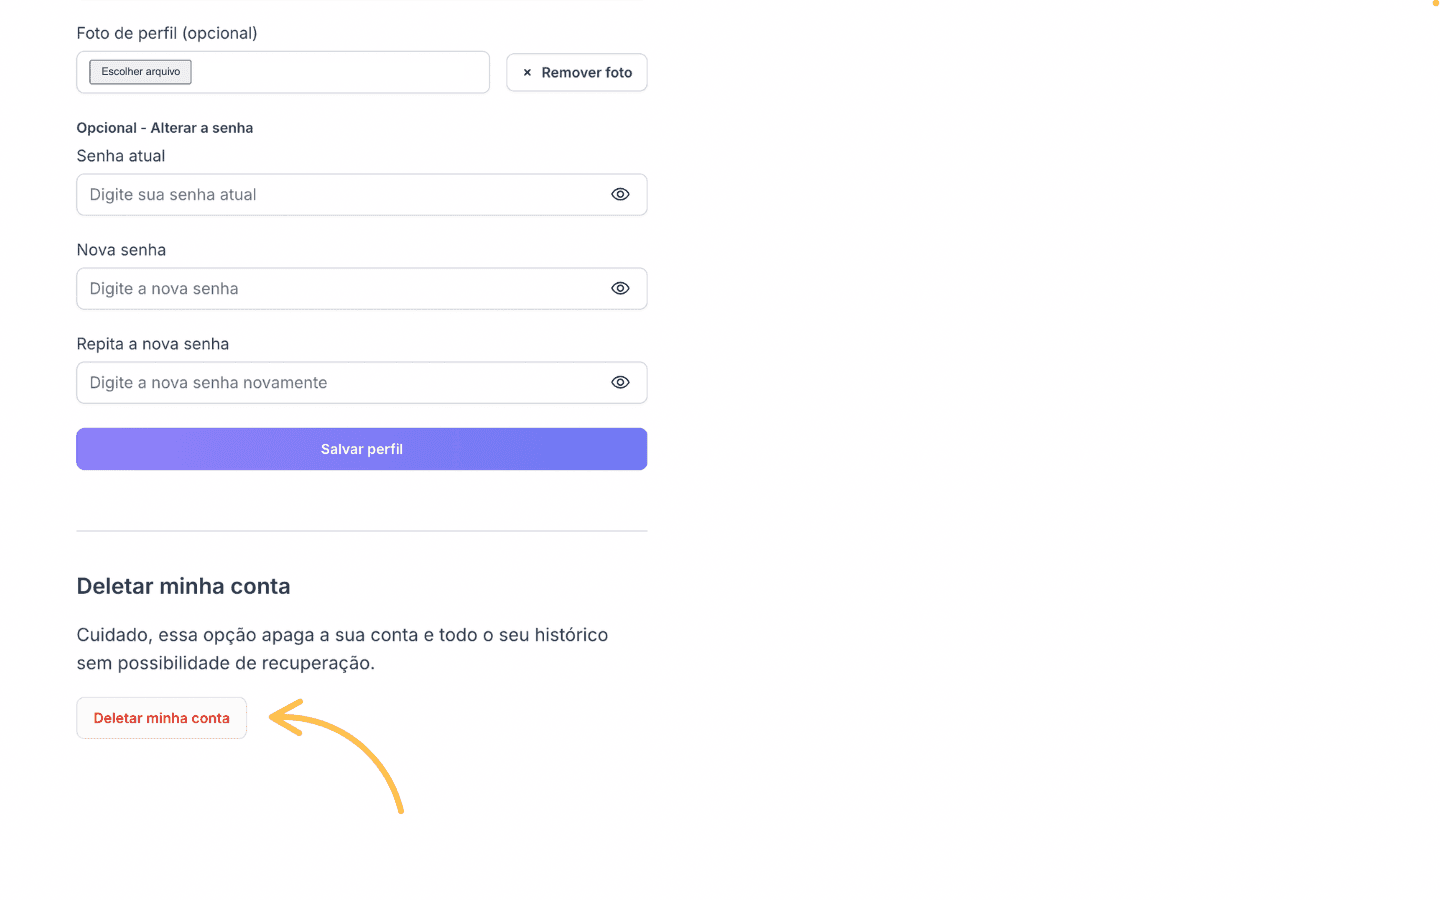Click the Deletar minha conta section heading

coord(184,586)
